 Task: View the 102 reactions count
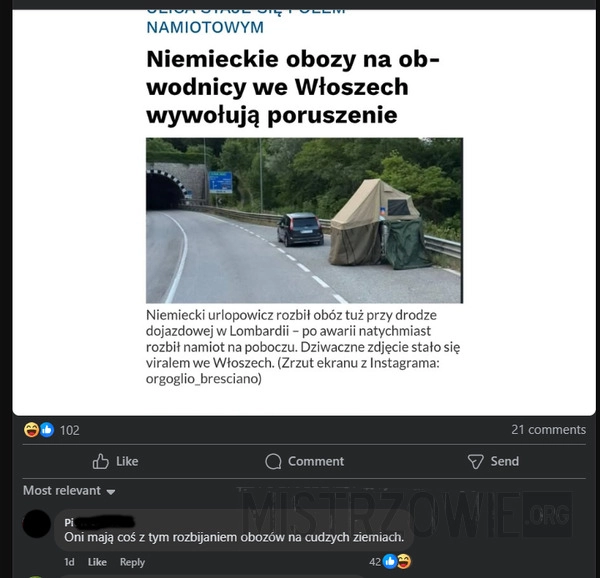tap(70, 430)
